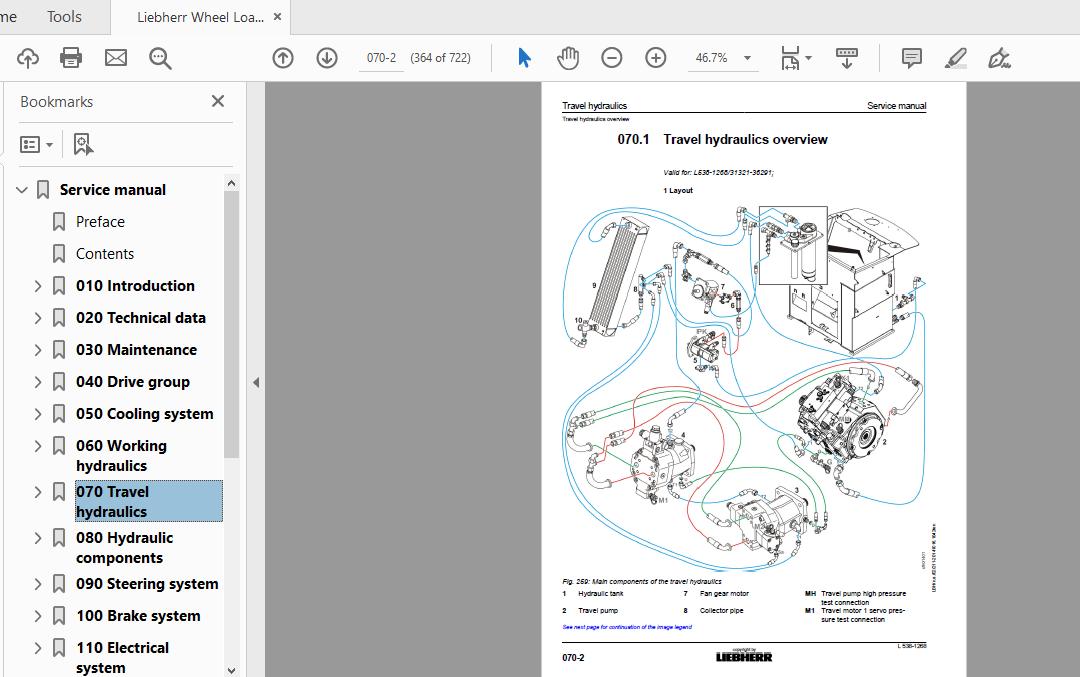Open the bookmark options dropdown arrow
The width and height of the screenshot is (1080, 677).
49,145
